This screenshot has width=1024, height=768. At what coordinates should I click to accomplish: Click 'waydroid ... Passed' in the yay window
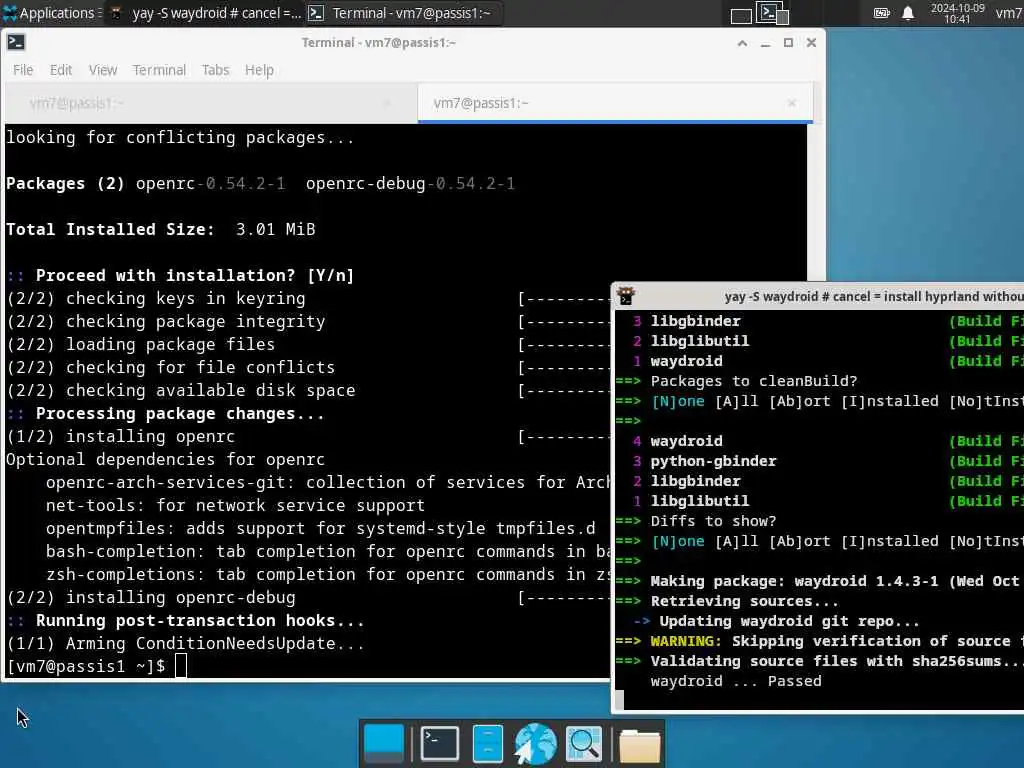point(736,681)
